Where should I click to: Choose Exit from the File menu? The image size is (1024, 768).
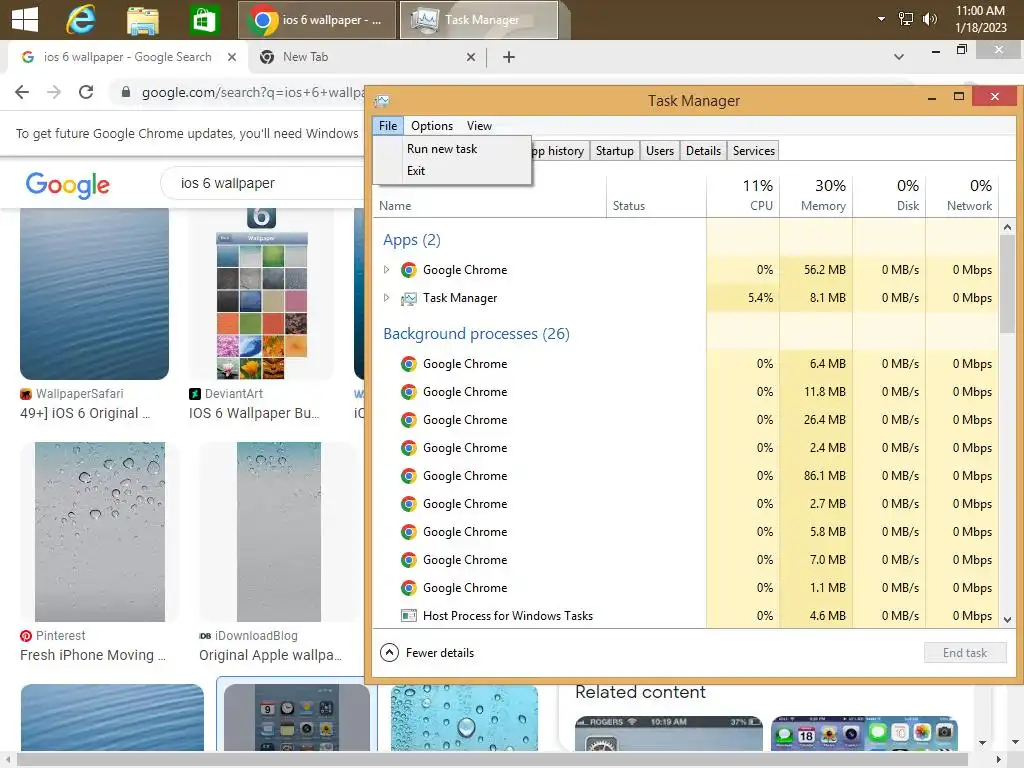452,170
